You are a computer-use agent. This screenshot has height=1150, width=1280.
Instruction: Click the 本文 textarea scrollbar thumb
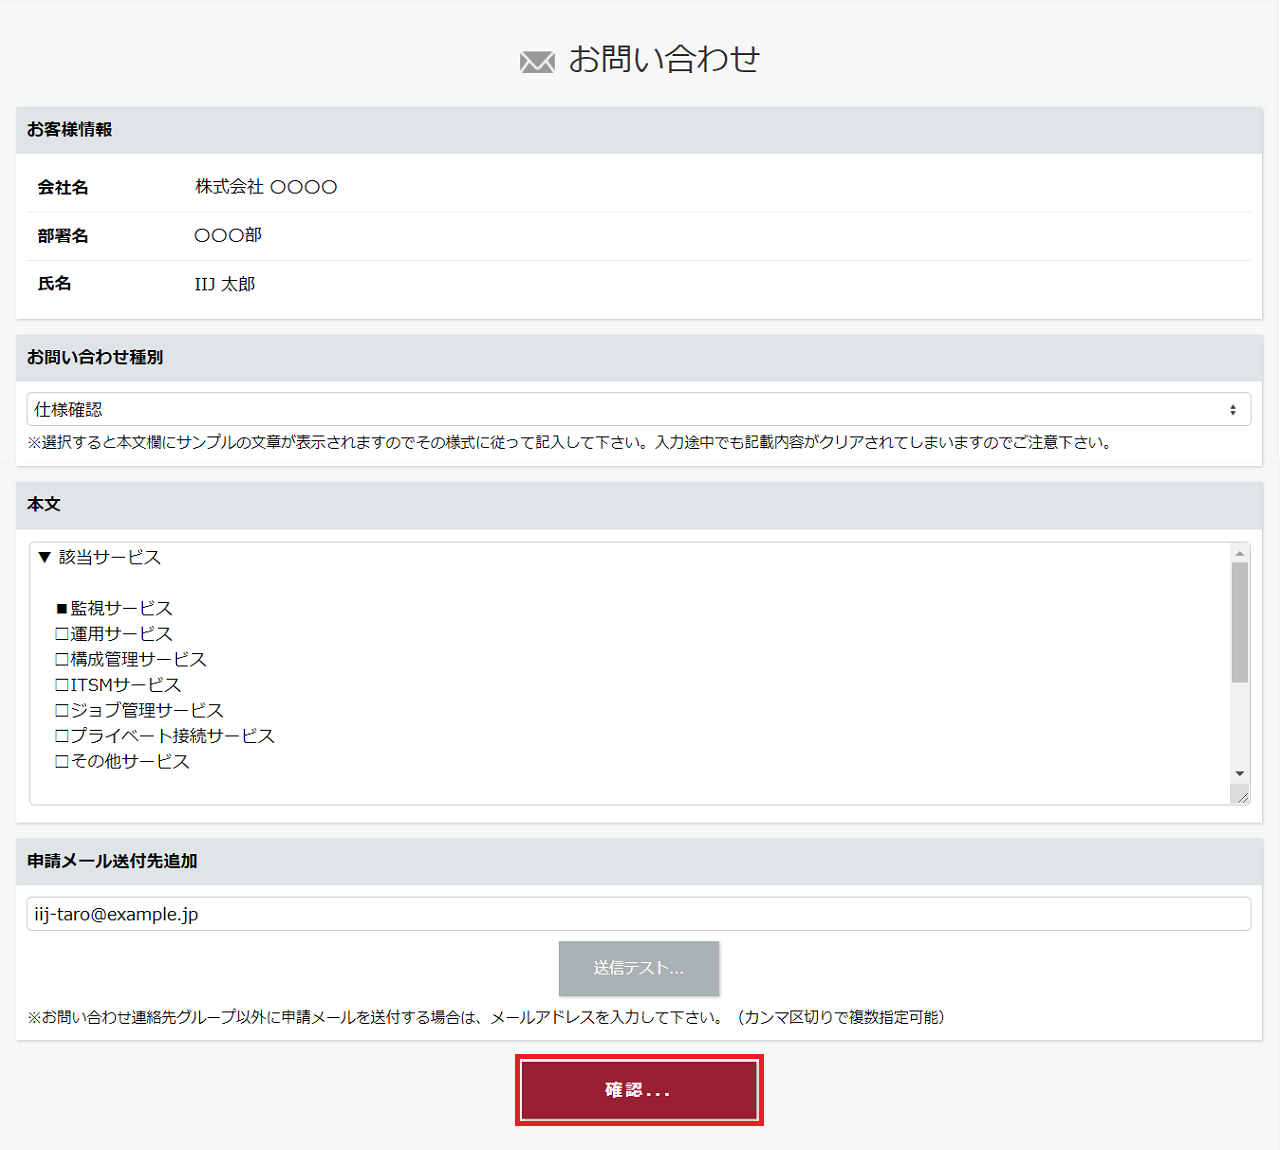click(1240, 622)
